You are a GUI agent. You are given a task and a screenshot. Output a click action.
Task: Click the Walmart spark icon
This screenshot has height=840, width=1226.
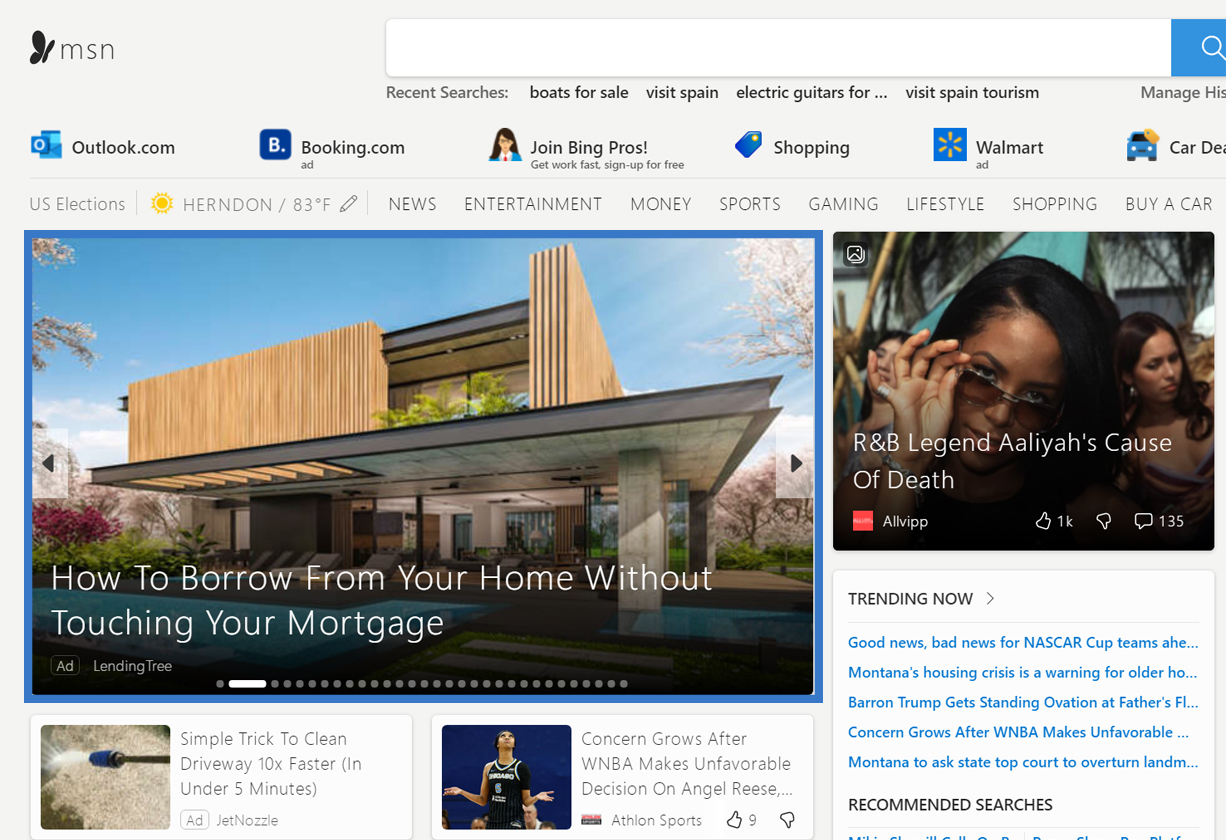949,145
